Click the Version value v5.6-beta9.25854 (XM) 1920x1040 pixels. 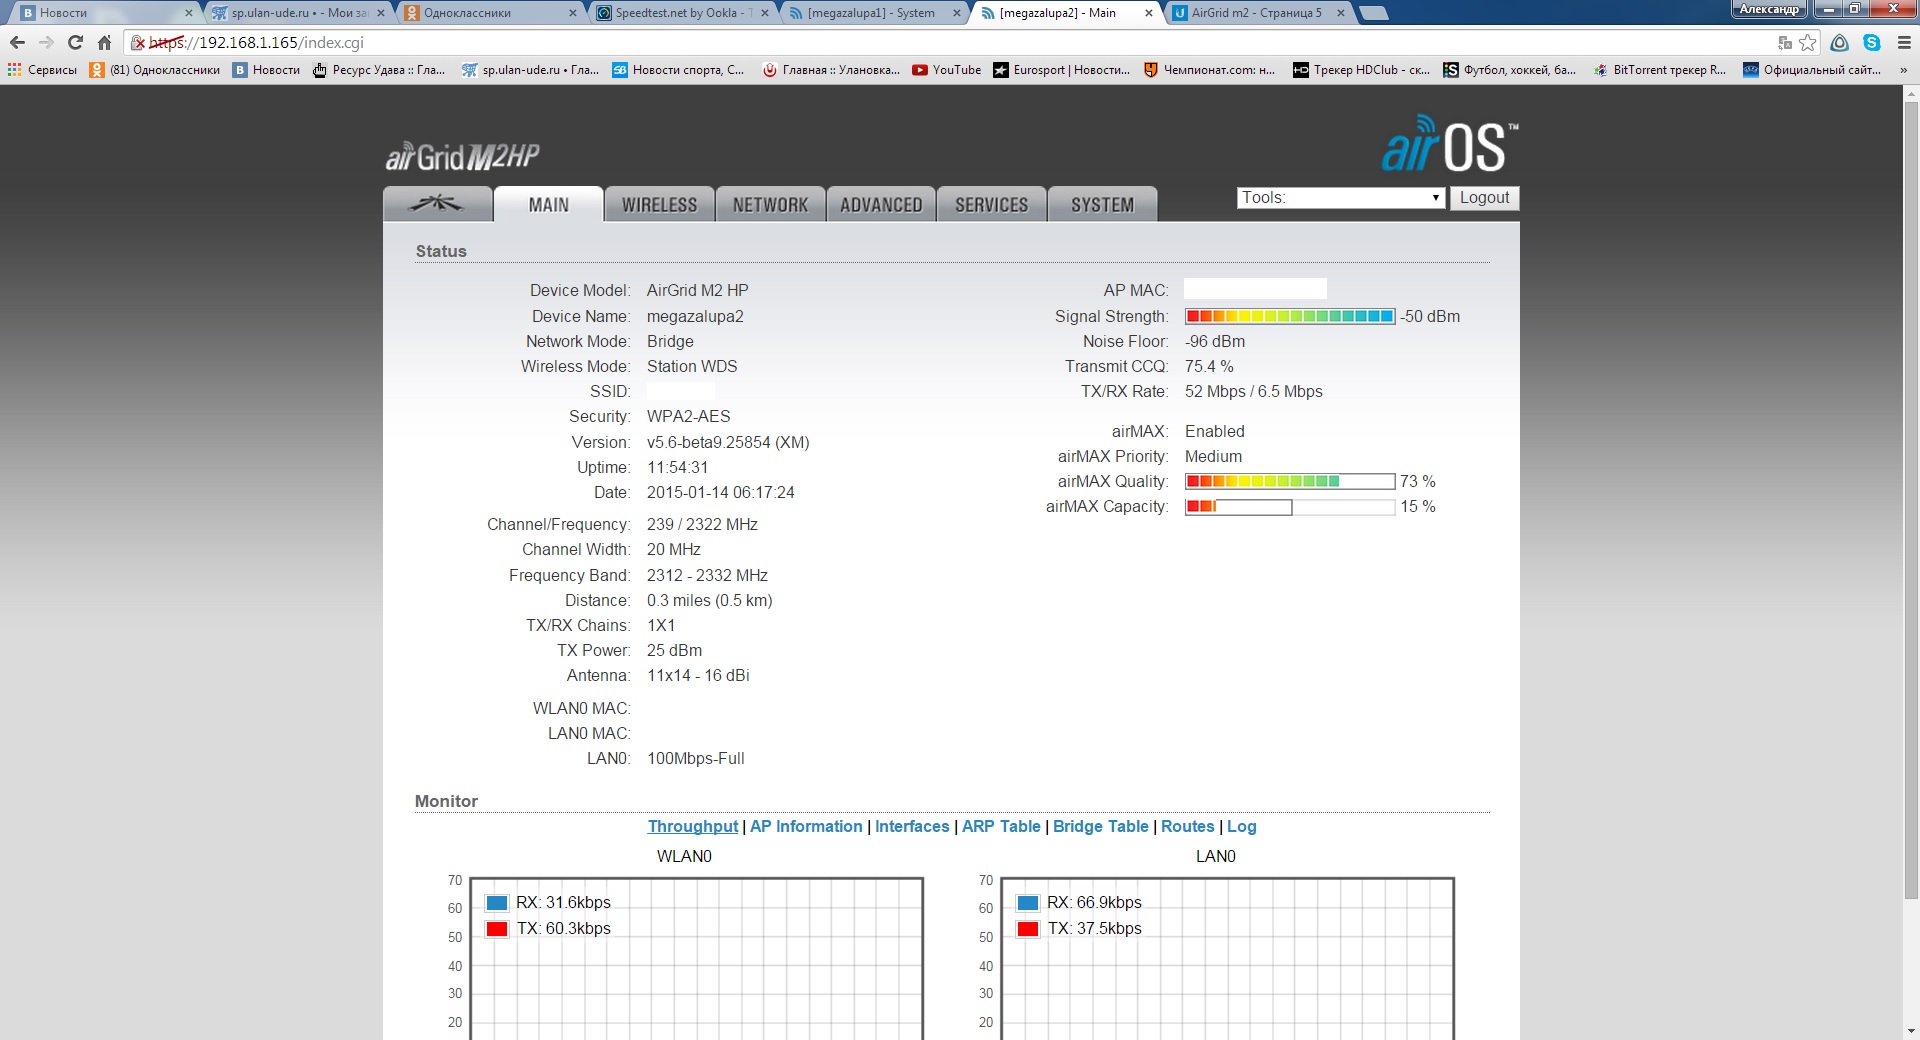coord(728,443)
